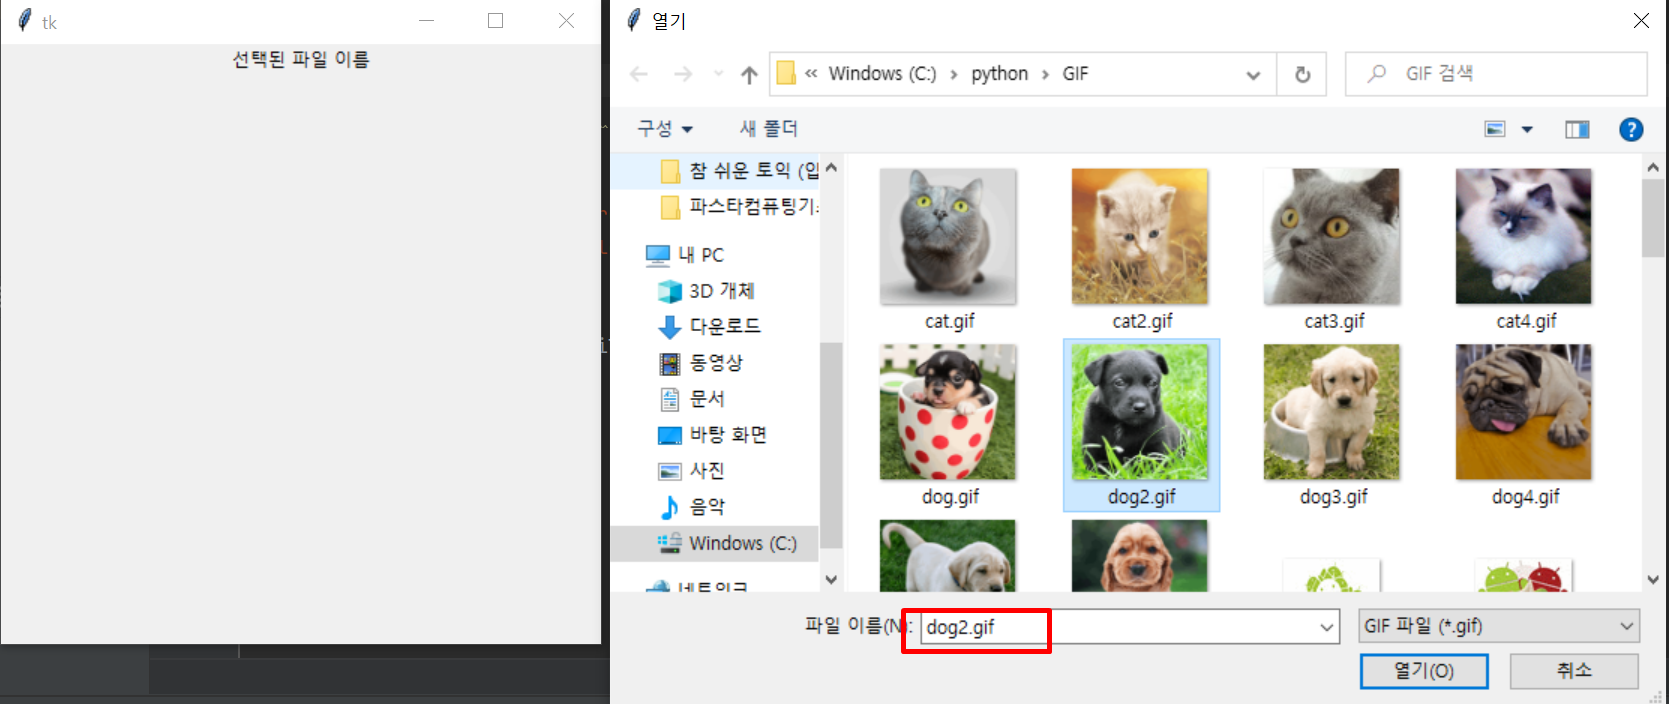Viewport: 1669px width, 704px height.
Task: Click 선택된 파일 이름 label in tk window
Action: click(301, 60)
